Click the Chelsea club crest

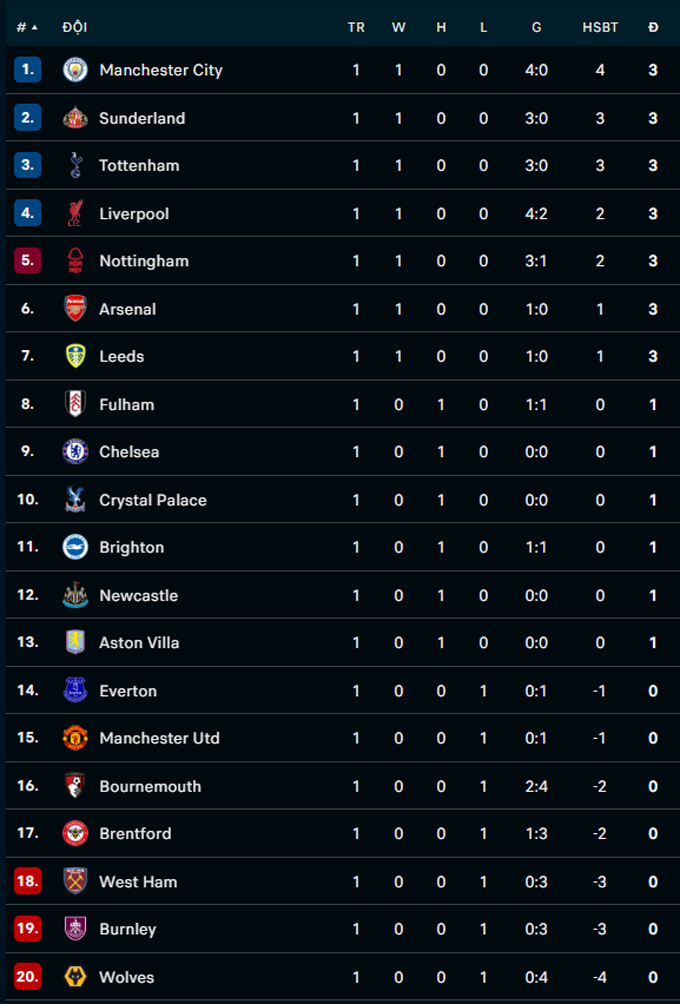point(75,451)
